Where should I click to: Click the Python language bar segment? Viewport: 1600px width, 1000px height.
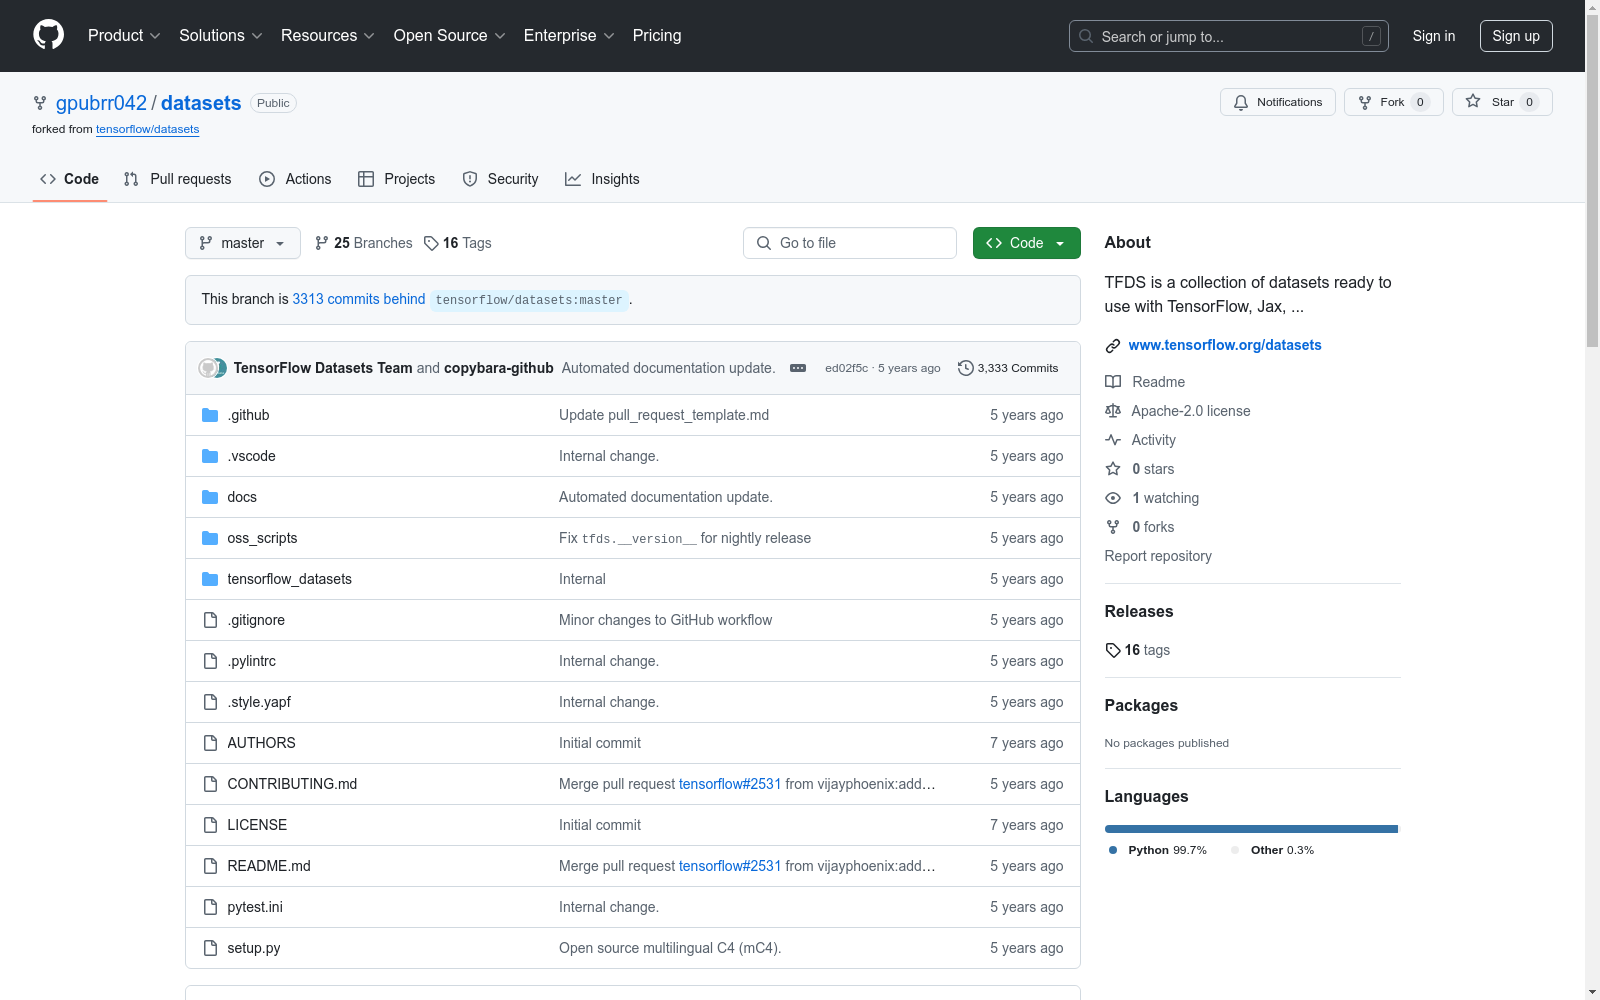pyautogui.click(x=1251, y=829)
